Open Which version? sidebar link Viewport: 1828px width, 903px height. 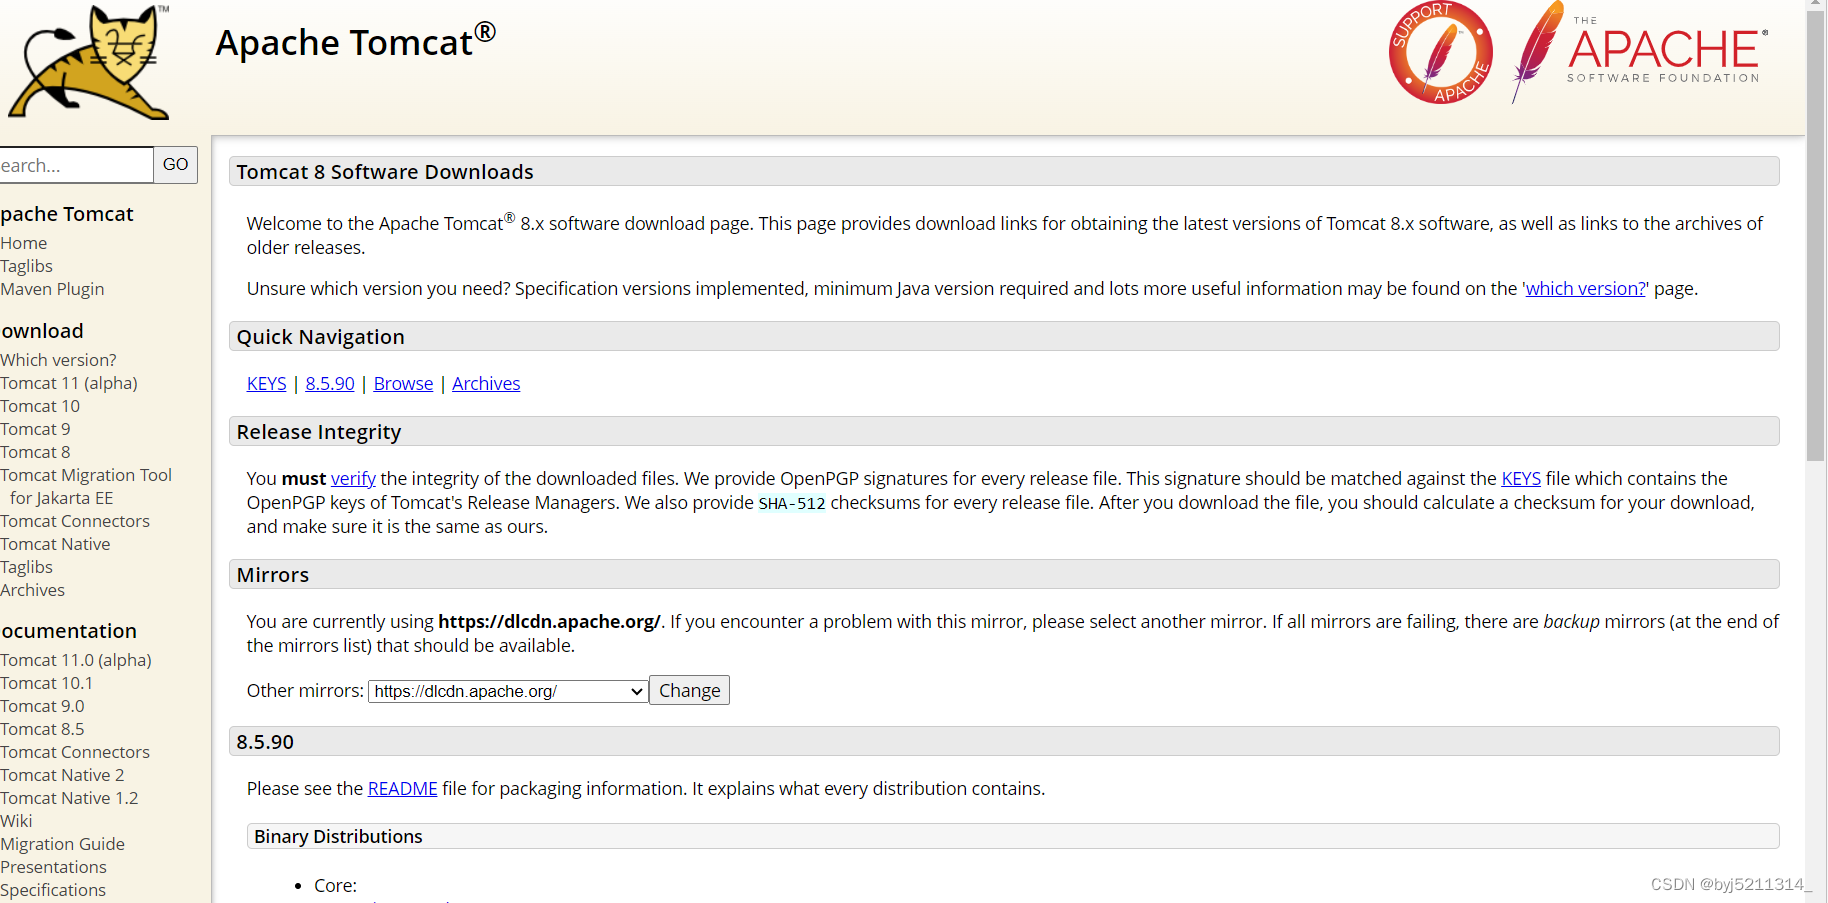(58, 360)
